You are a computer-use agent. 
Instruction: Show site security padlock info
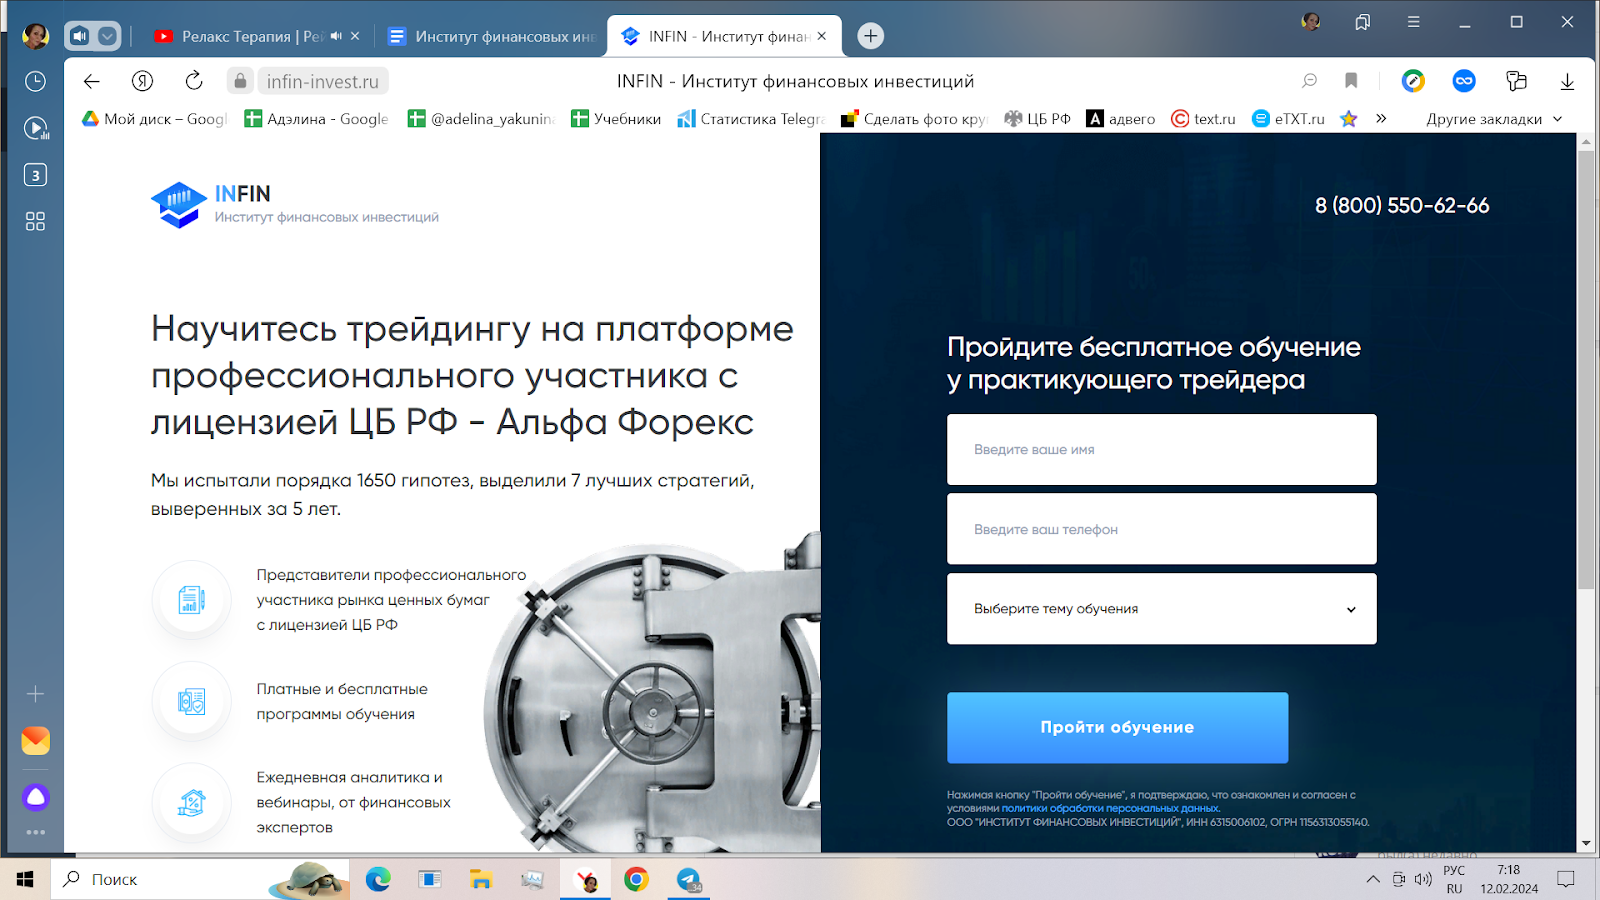pos(240,81)
